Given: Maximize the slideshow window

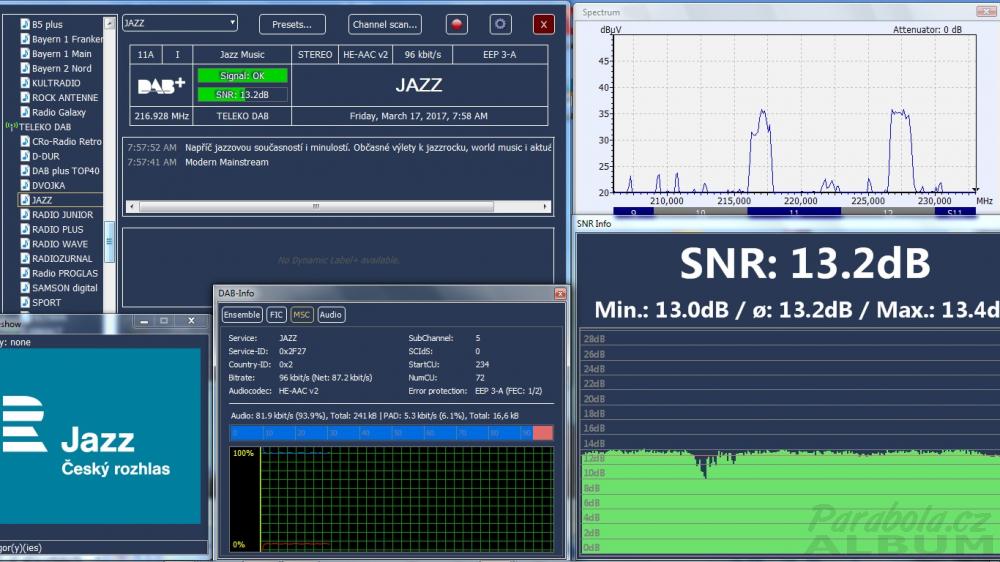Looking at the screenshot, I should tap(164, 321).
